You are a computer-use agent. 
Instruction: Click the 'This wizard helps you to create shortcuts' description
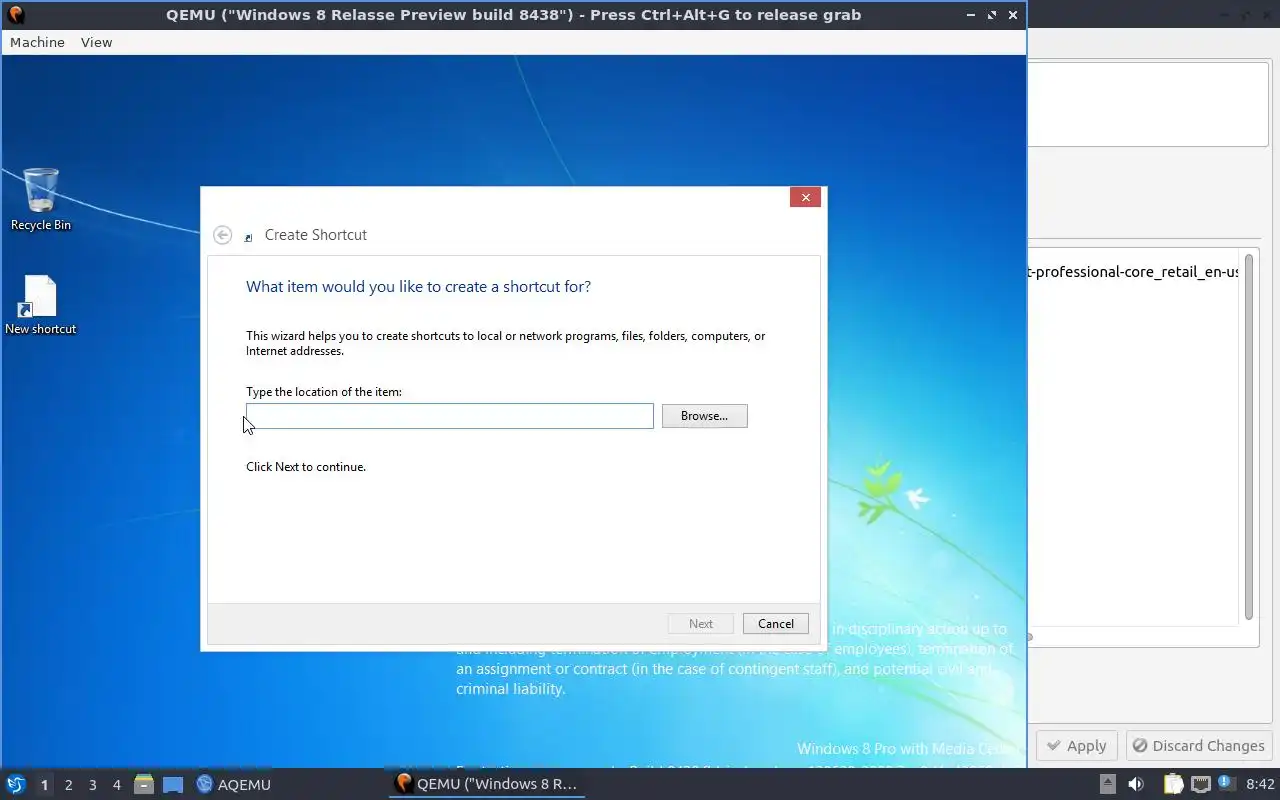coord(505,343)
